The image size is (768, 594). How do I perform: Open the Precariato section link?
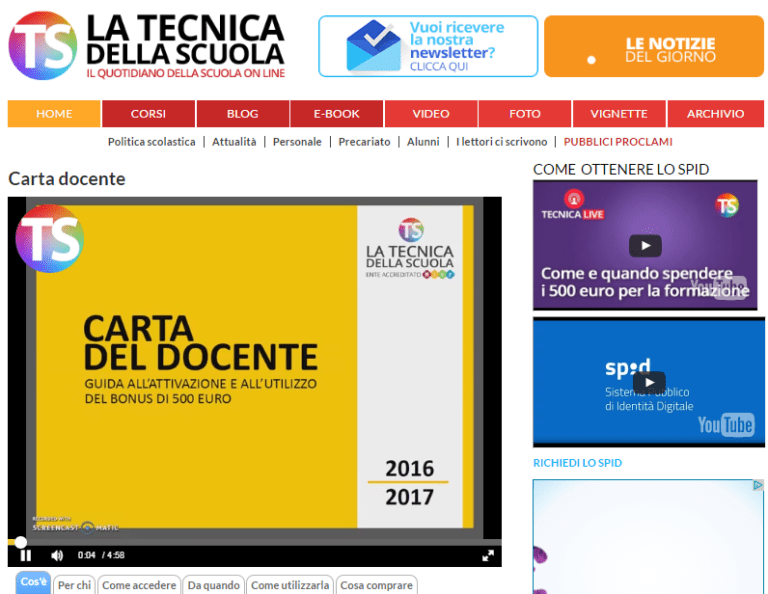click(364, 142)
